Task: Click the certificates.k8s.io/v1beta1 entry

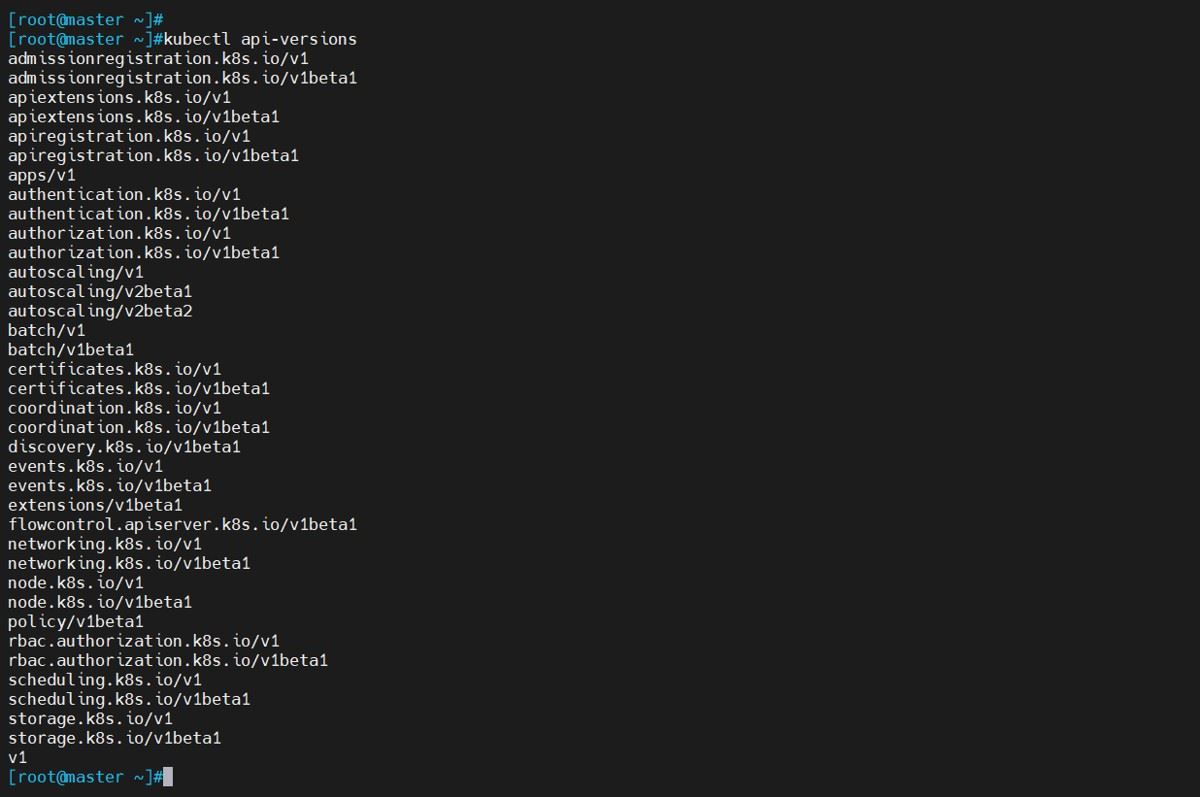Action: tap(138, 388)
